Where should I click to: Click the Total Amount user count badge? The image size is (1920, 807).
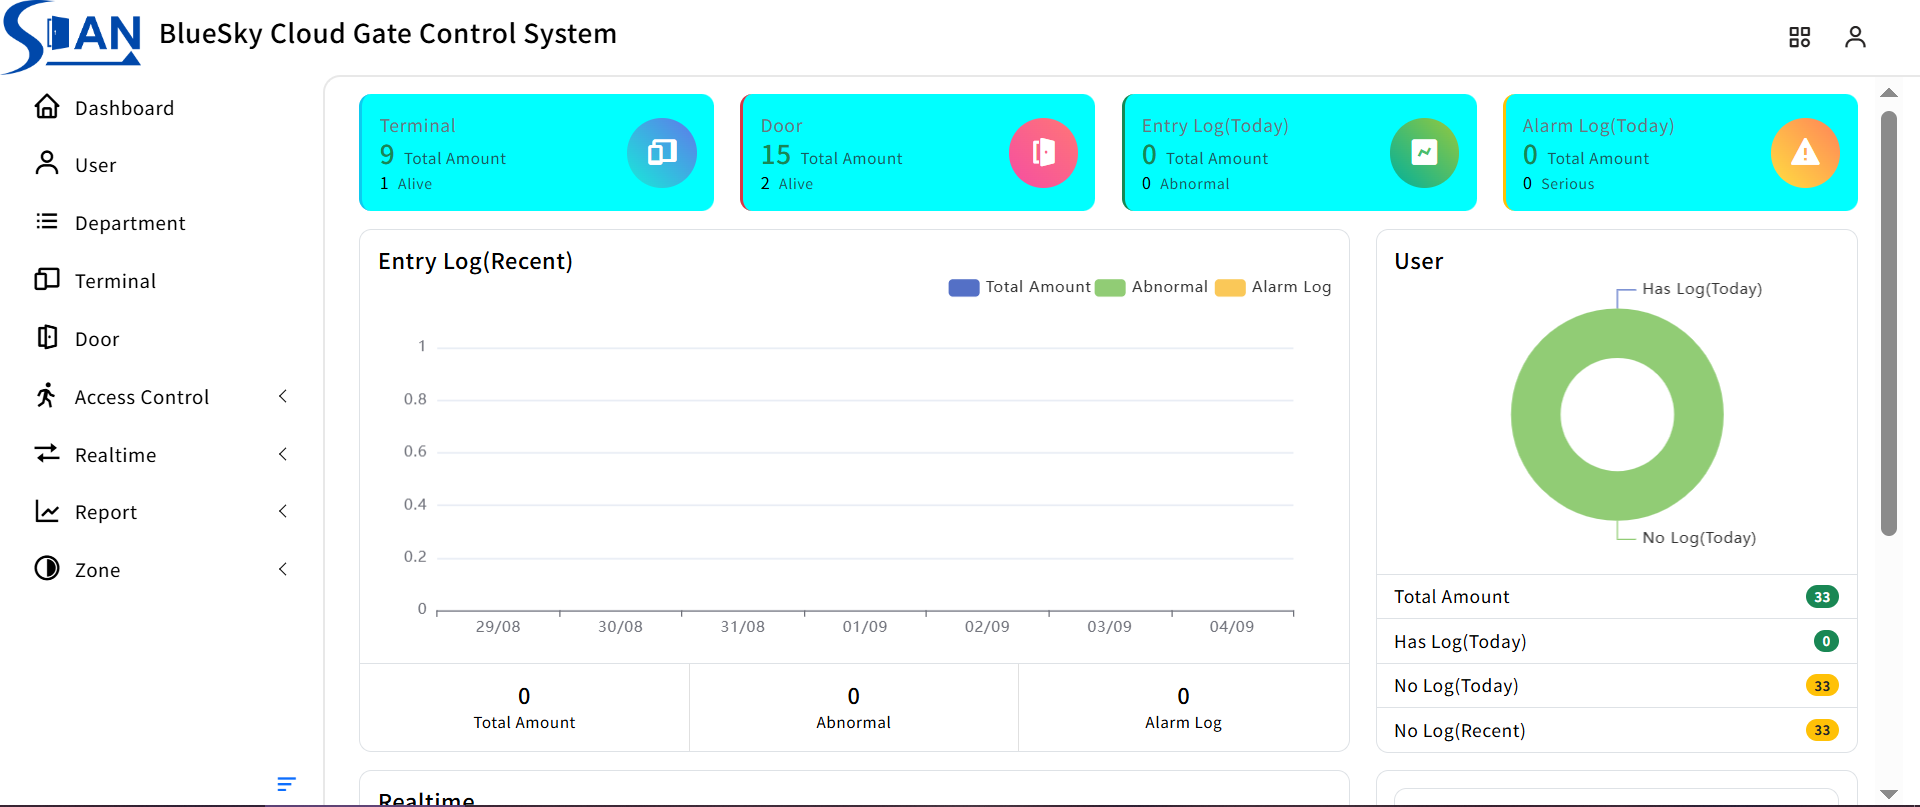tap(1821, 597)
